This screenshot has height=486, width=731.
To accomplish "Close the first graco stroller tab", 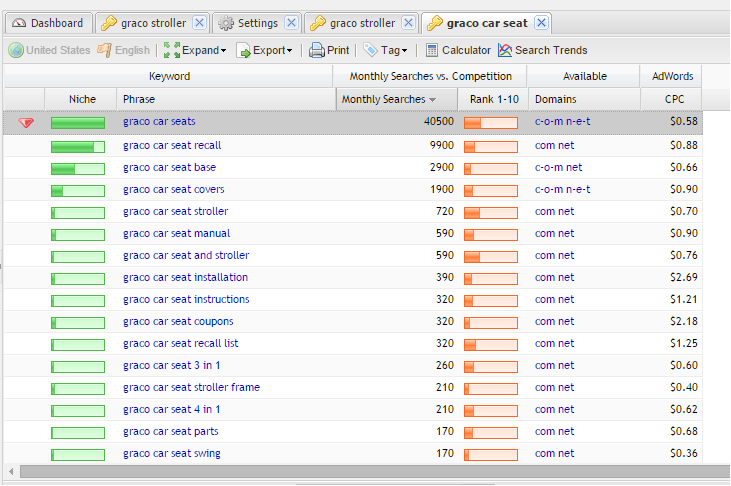I will 200,22.
